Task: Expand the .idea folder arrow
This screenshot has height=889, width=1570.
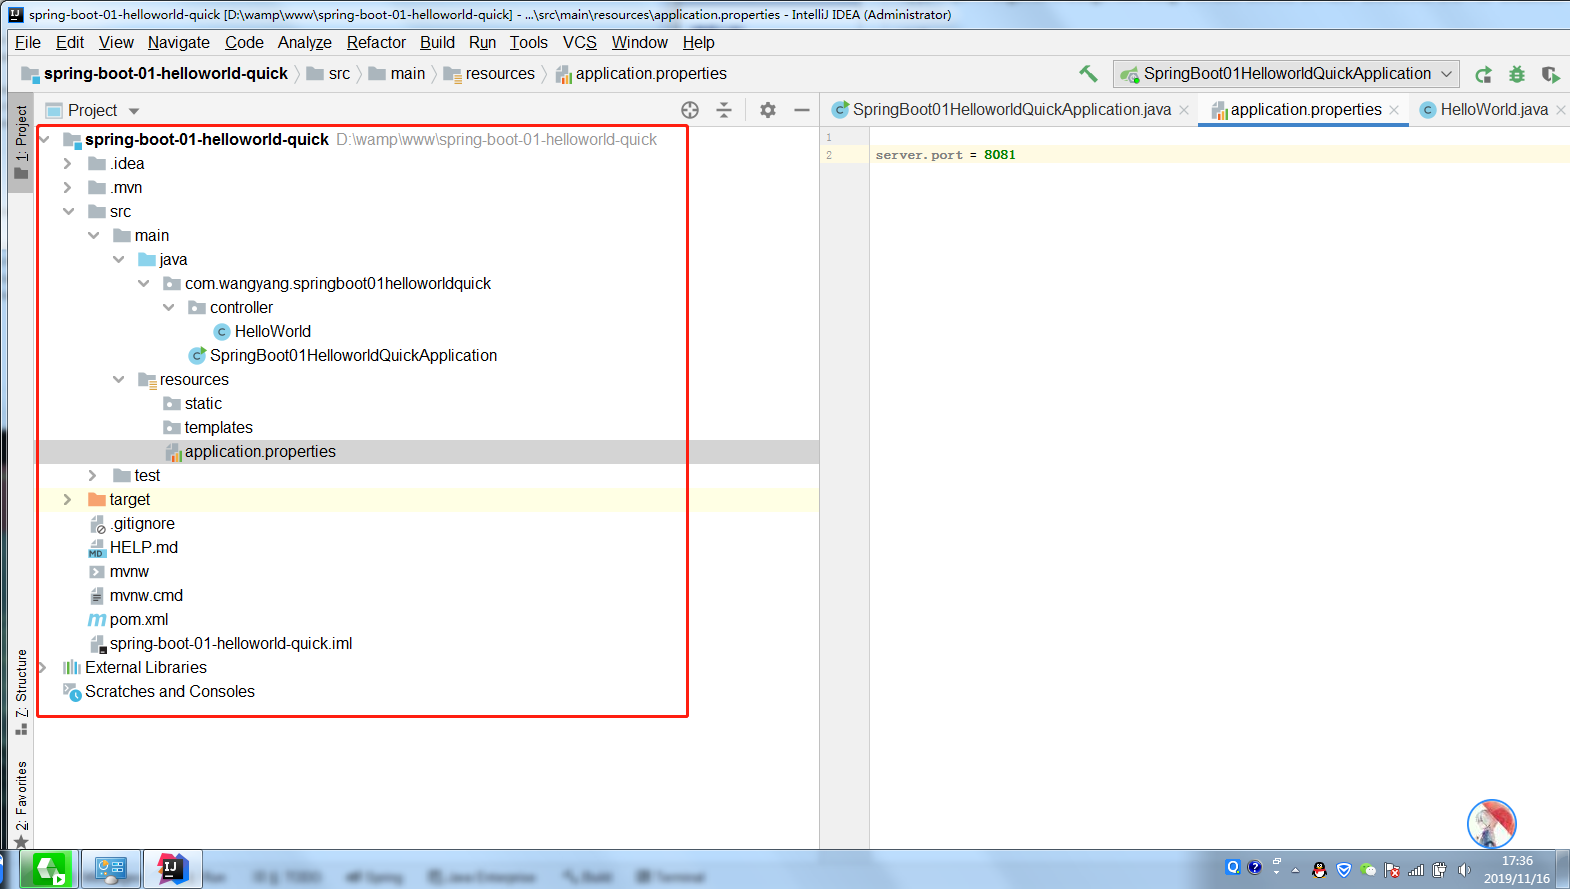Action: tap(68, 164)
